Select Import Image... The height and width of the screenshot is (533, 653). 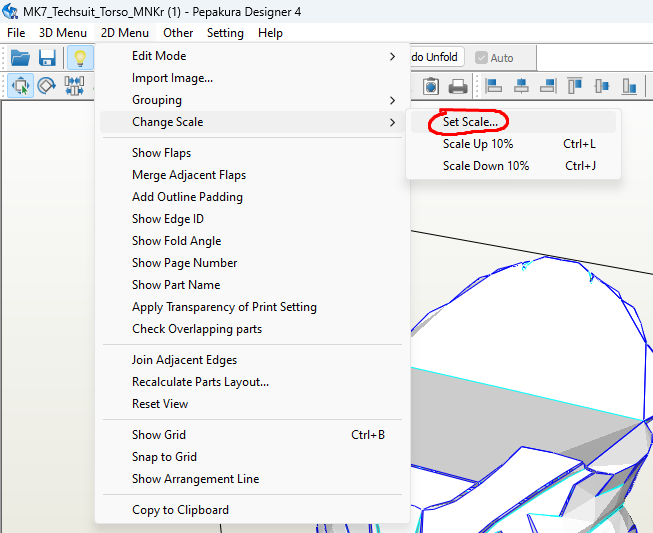click(x=252, y=78)
